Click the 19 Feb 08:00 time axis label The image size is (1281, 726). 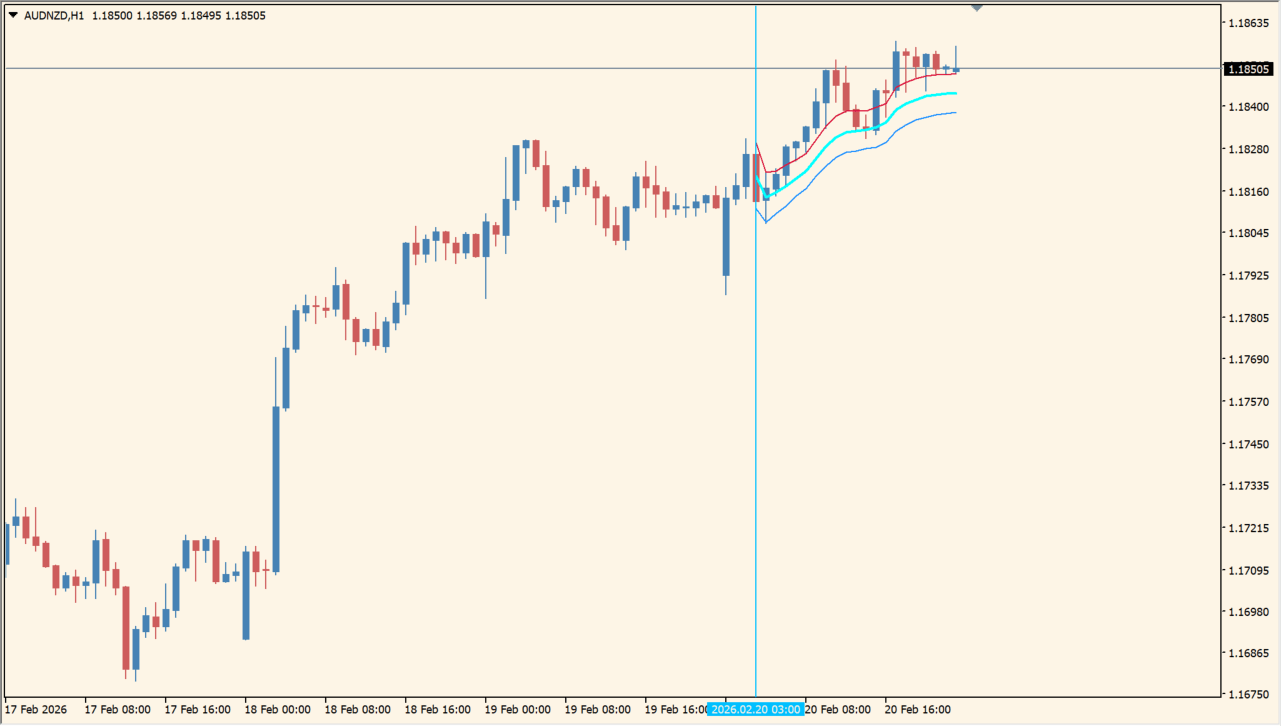point(598,710)
